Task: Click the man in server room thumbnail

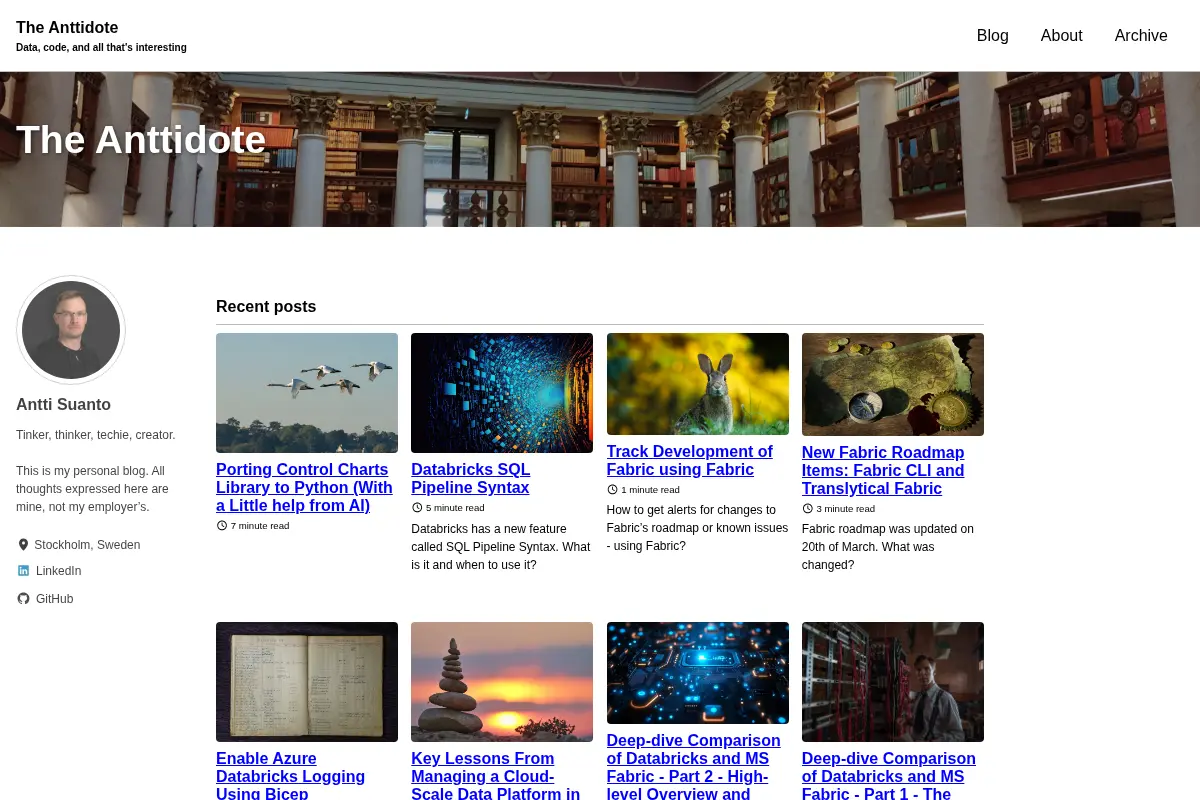Action: (893, 682)
